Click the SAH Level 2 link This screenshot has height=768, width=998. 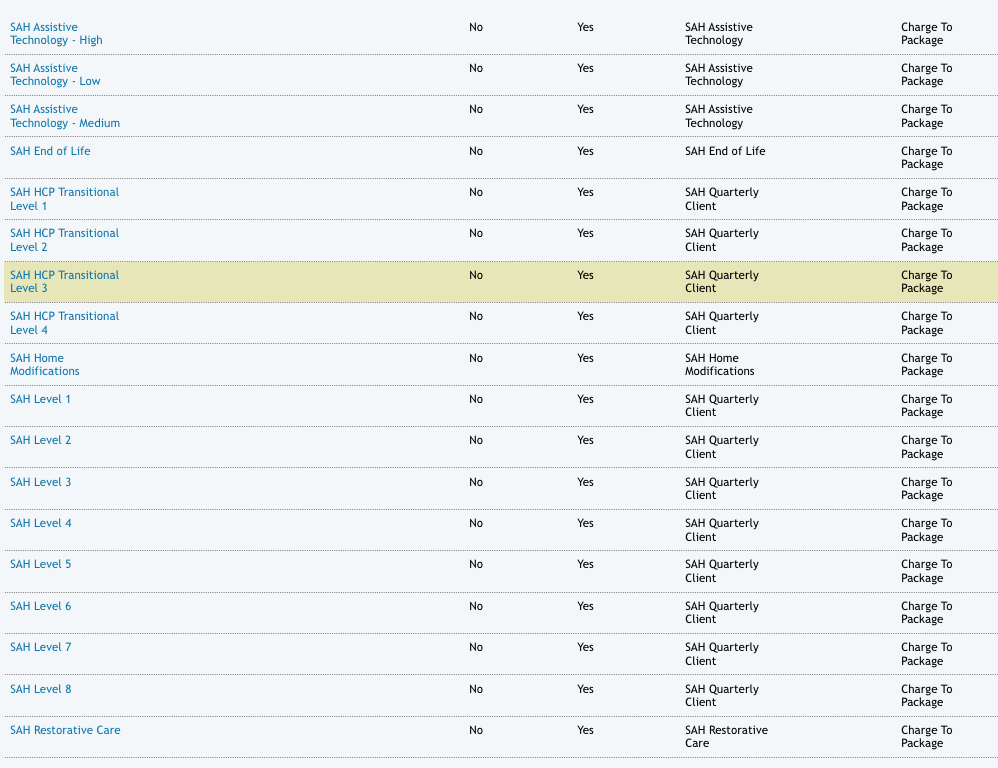pos(41,440)
